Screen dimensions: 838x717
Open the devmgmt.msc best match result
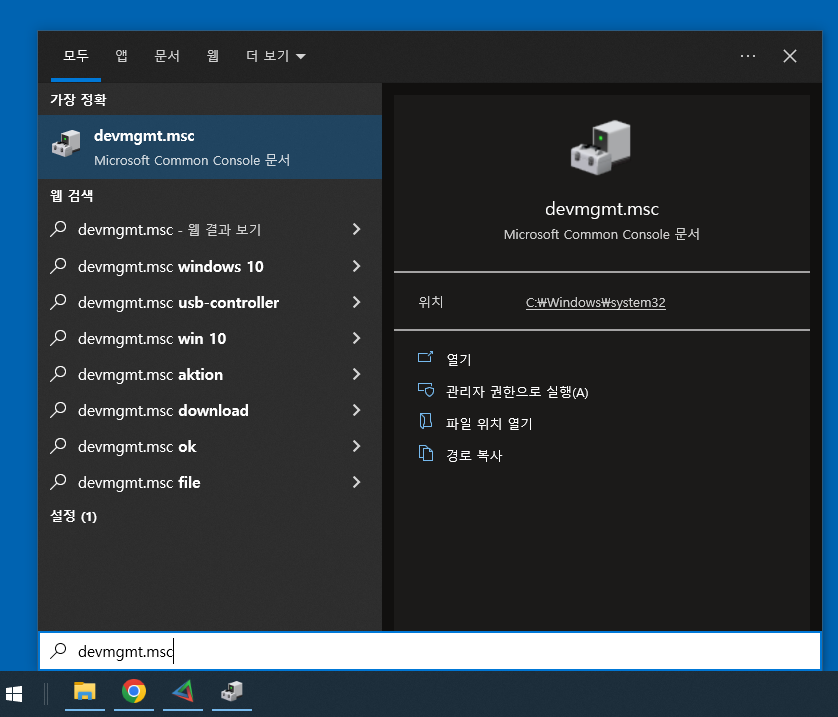pyautogui.click(x=210, y=147)
